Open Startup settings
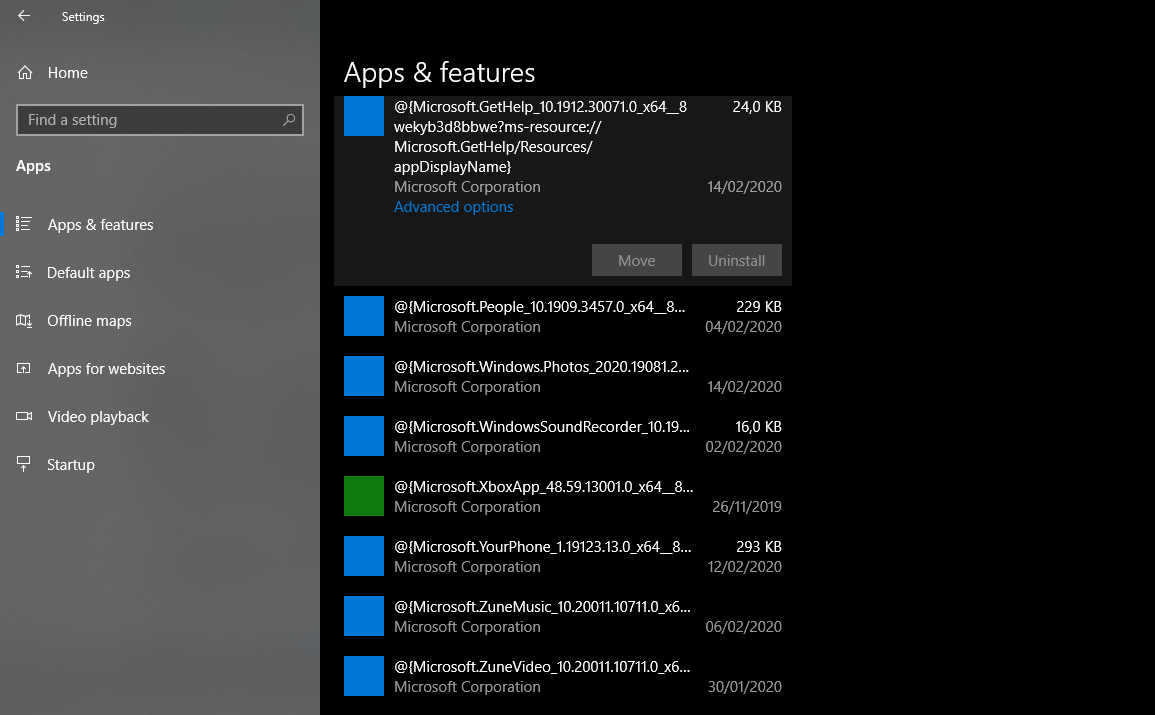This screenshot has height=715, width=1155. (71, 465)
